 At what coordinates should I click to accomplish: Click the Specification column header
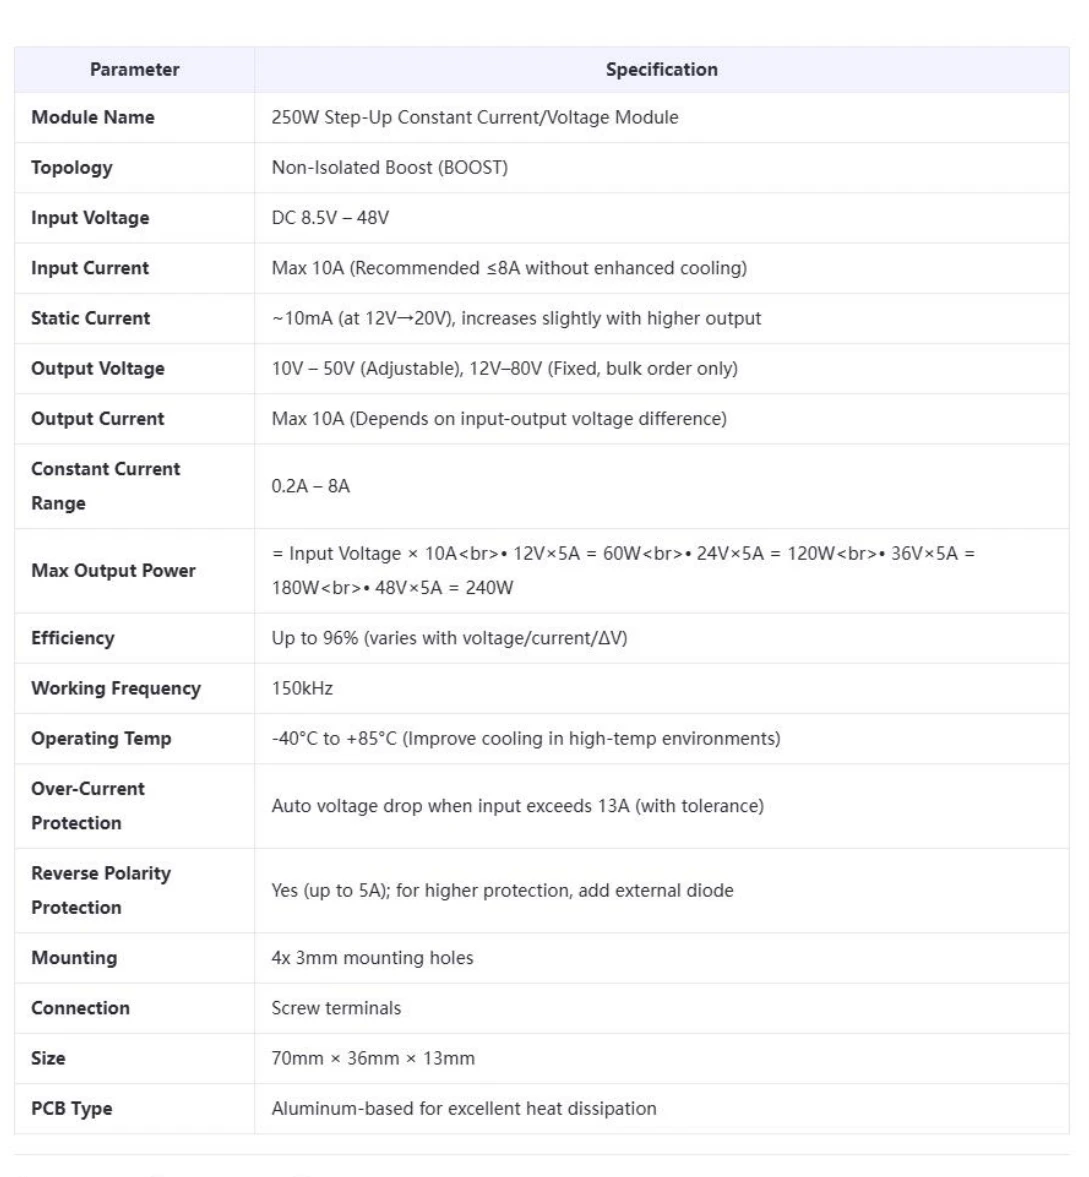click(661, 70)
